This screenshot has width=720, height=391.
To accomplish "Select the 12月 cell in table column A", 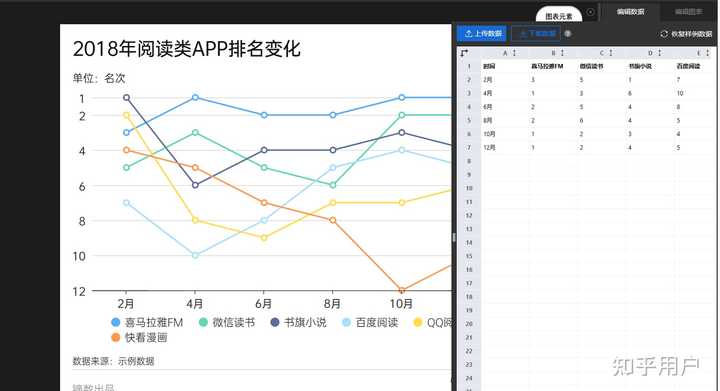I will tap(504, 147).
